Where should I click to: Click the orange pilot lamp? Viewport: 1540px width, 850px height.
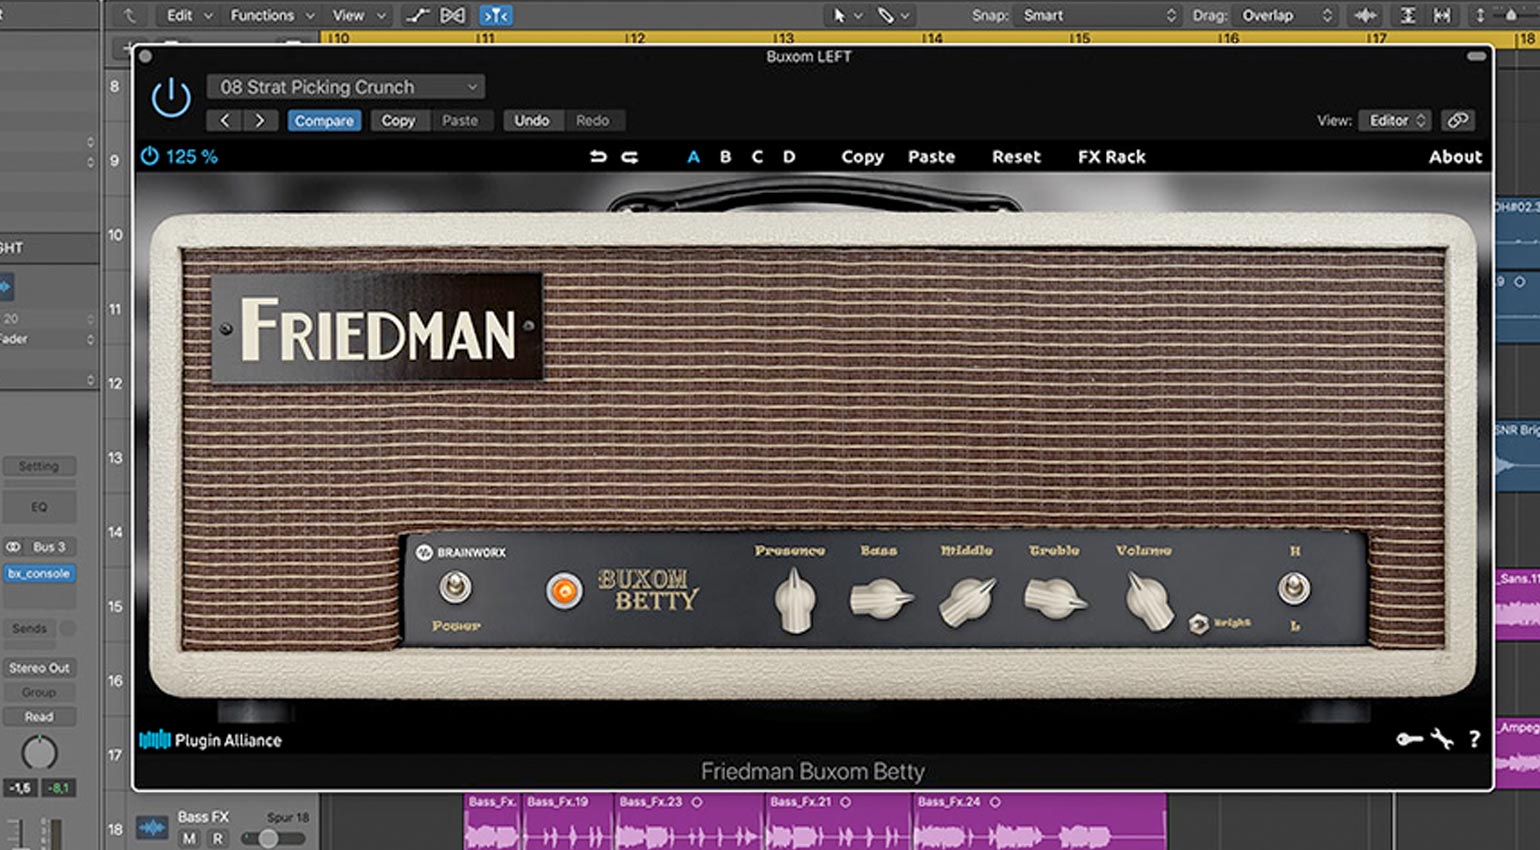click(x=564, y=591)
